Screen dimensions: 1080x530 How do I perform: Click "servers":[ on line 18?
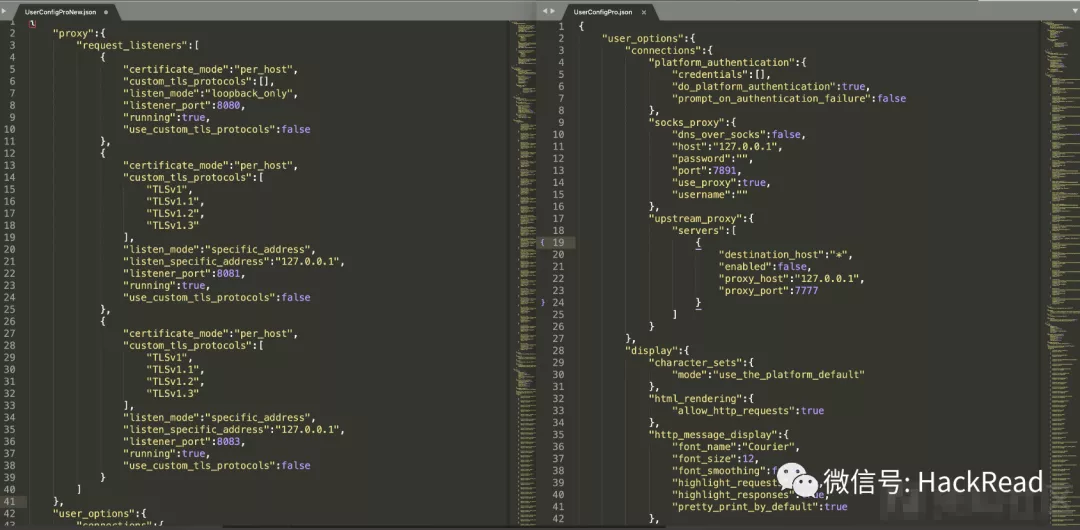(x=704, y=231)
